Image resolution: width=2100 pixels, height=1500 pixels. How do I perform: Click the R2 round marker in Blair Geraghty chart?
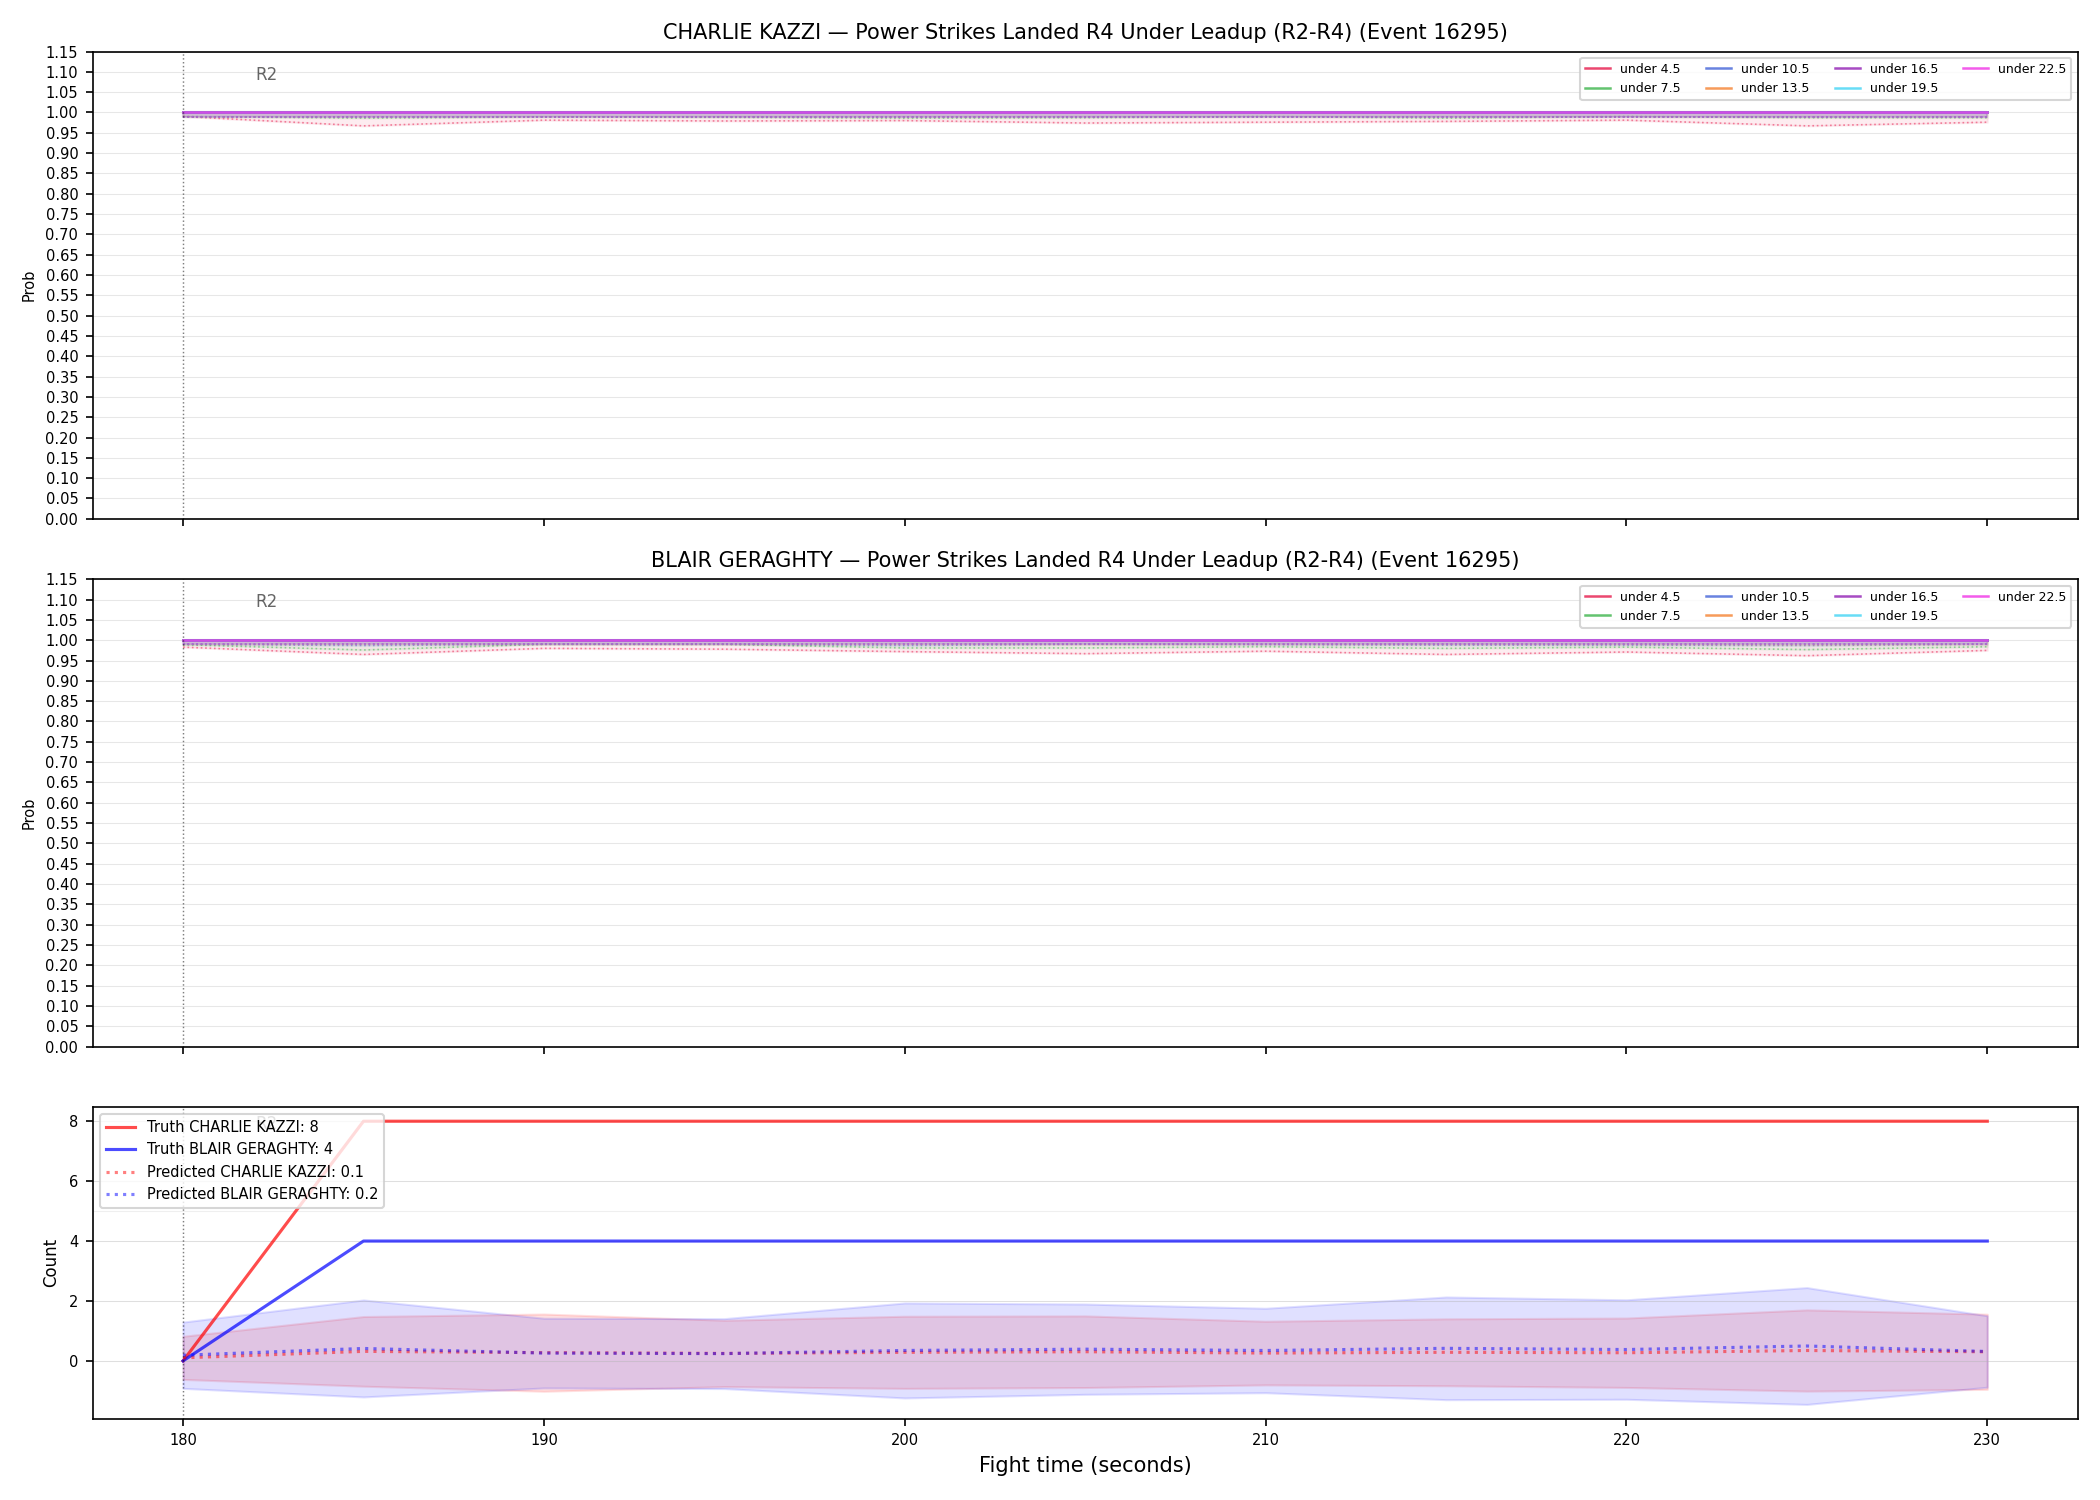pyautogui.click(x=266, y=601)
